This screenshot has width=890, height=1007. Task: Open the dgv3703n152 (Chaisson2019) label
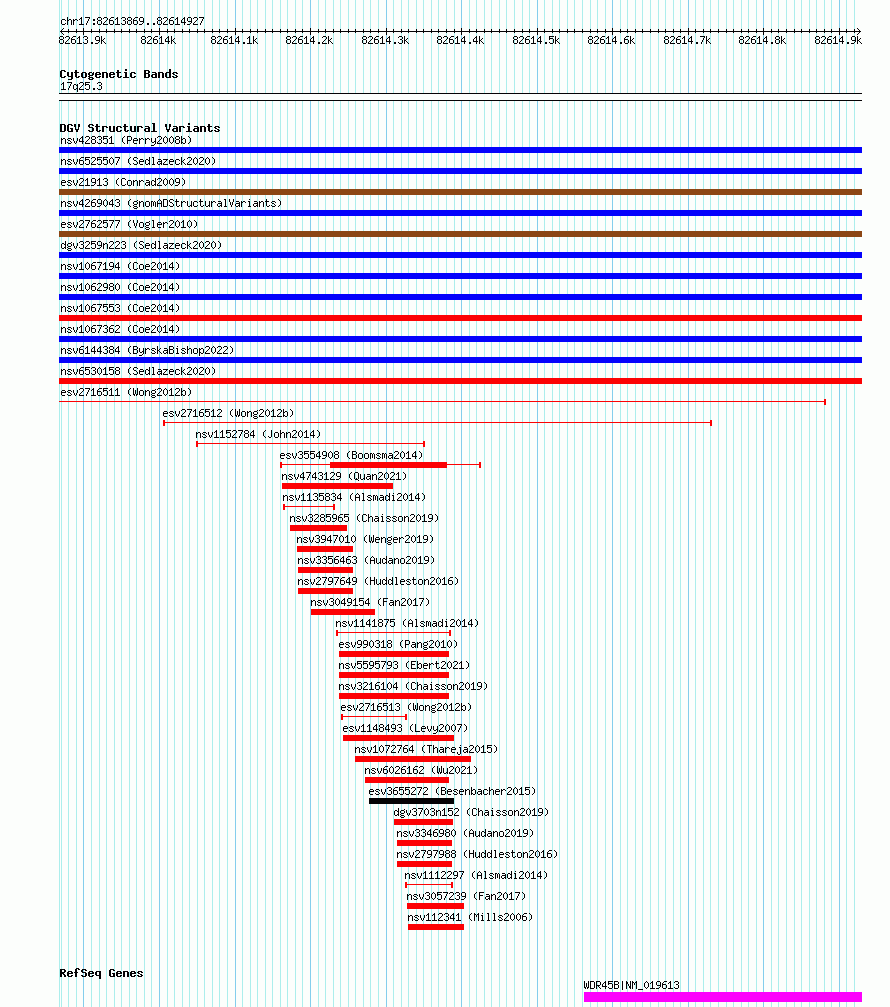[471, 812]
